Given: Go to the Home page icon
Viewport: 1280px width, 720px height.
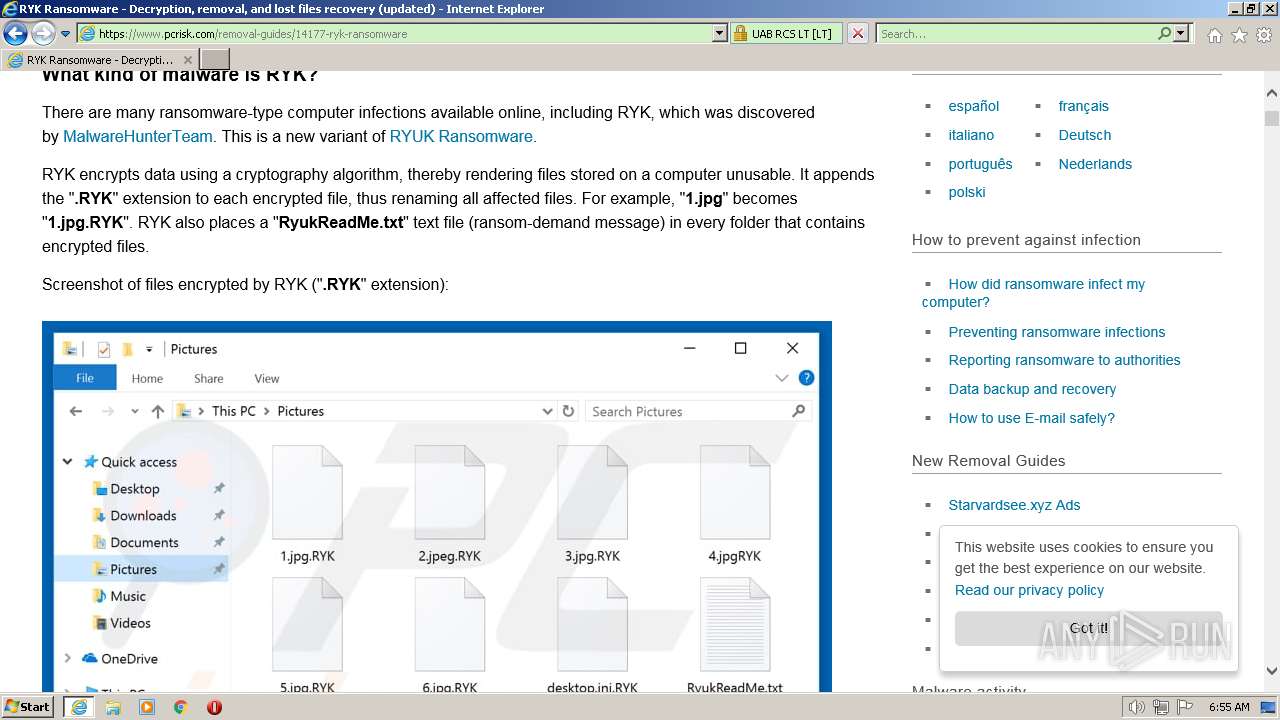Looking at the screenshot, I should [x=1214, y=34].
